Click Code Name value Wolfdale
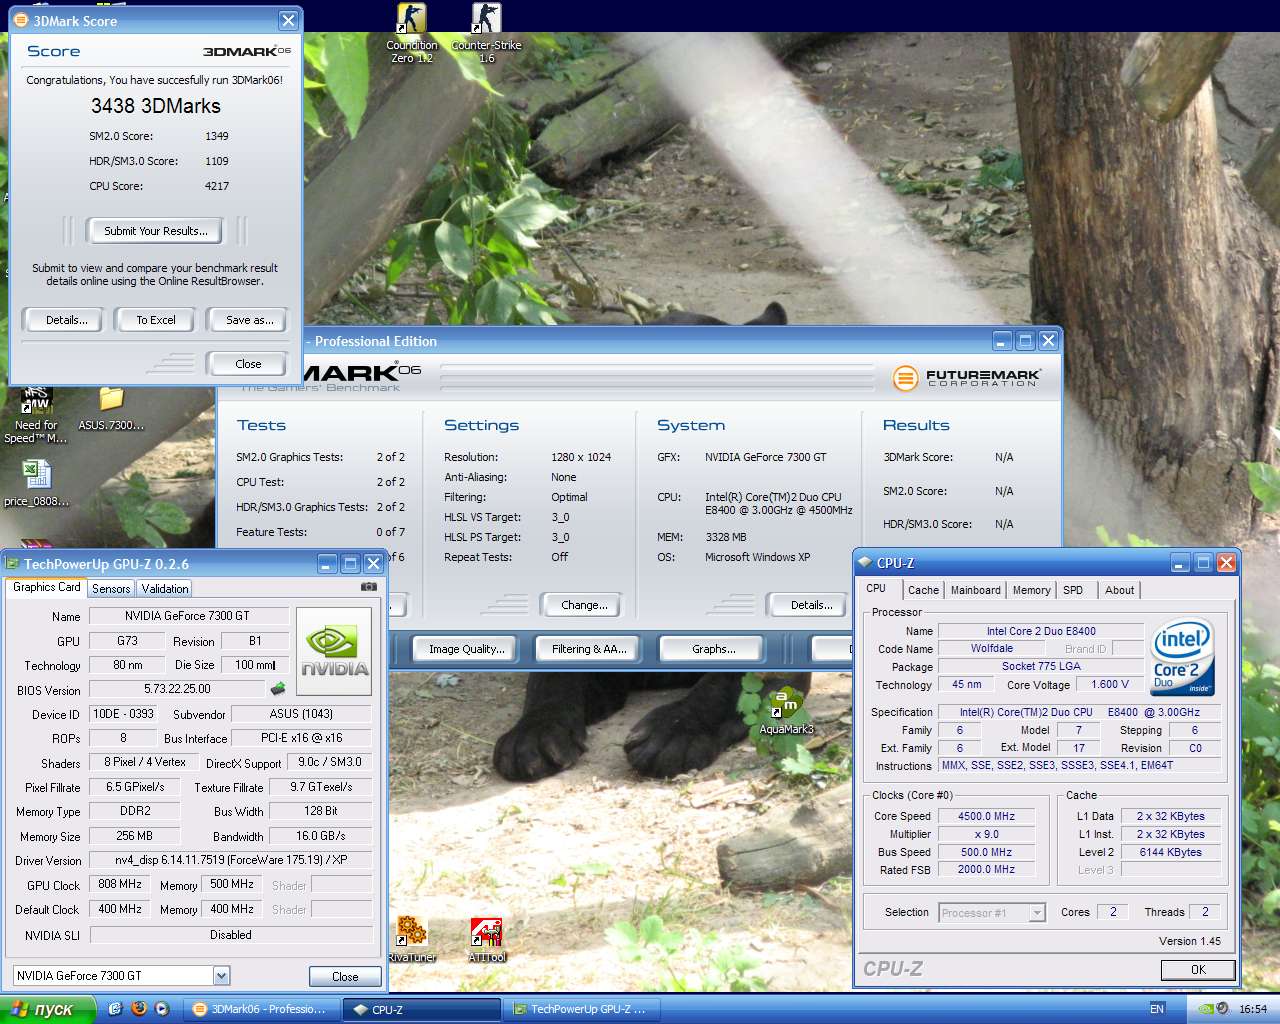The width and height of the screenshot is (1280, 1024). pos(991,648)
